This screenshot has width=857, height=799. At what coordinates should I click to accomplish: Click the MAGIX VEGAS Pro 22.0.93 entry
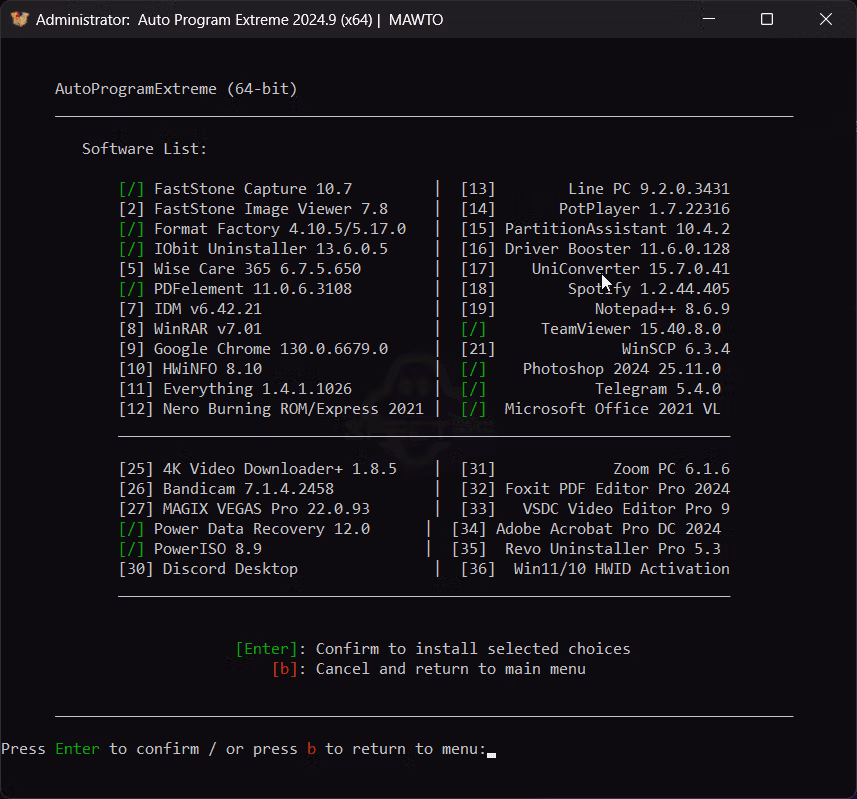coord(244,509)
